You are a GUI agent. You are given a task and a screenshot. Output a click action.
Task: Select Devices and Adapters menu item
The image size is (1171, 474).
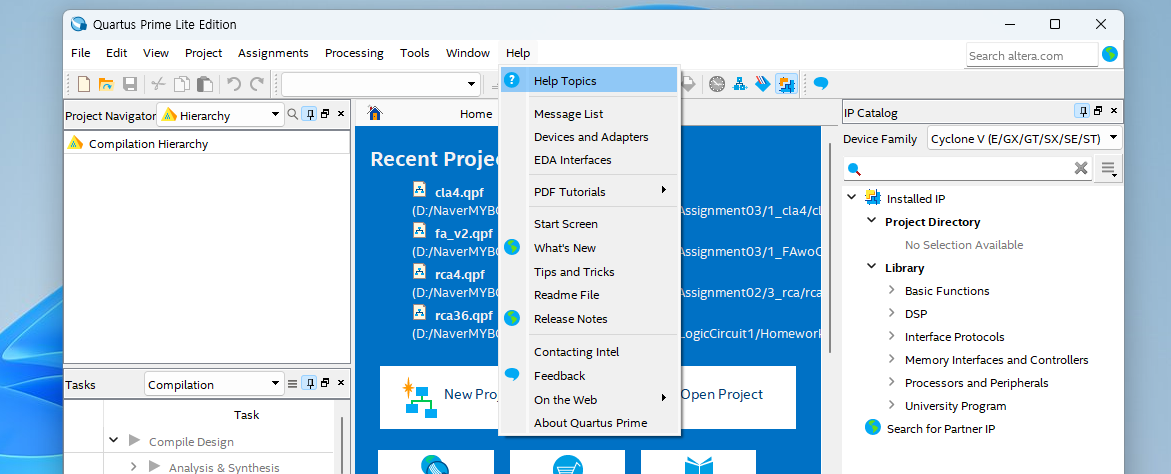(589, 137)
